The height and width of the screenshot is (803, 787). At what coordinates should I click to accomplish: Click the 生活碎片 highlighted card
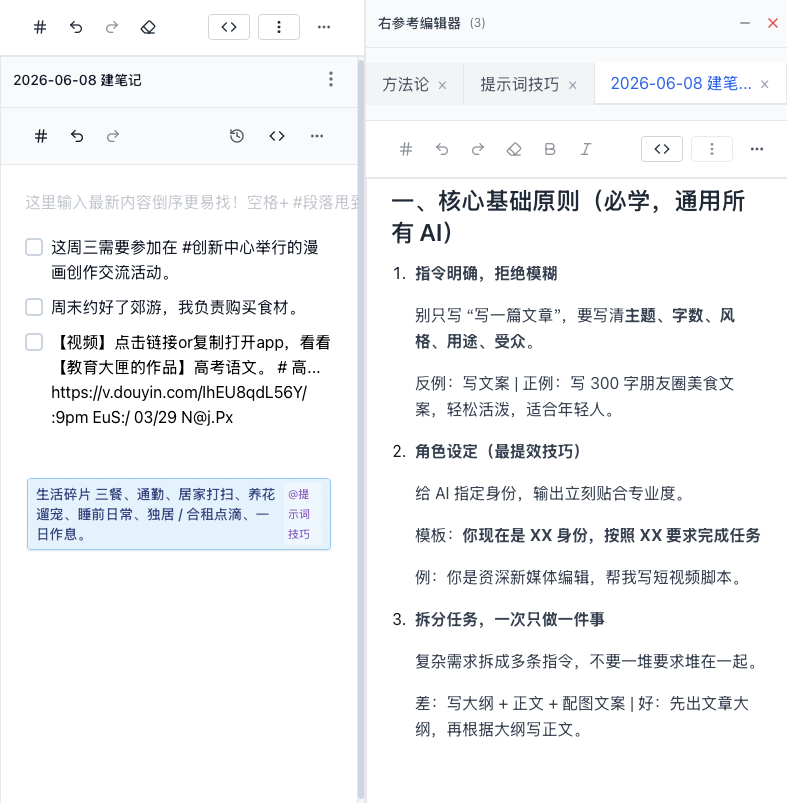179,514
